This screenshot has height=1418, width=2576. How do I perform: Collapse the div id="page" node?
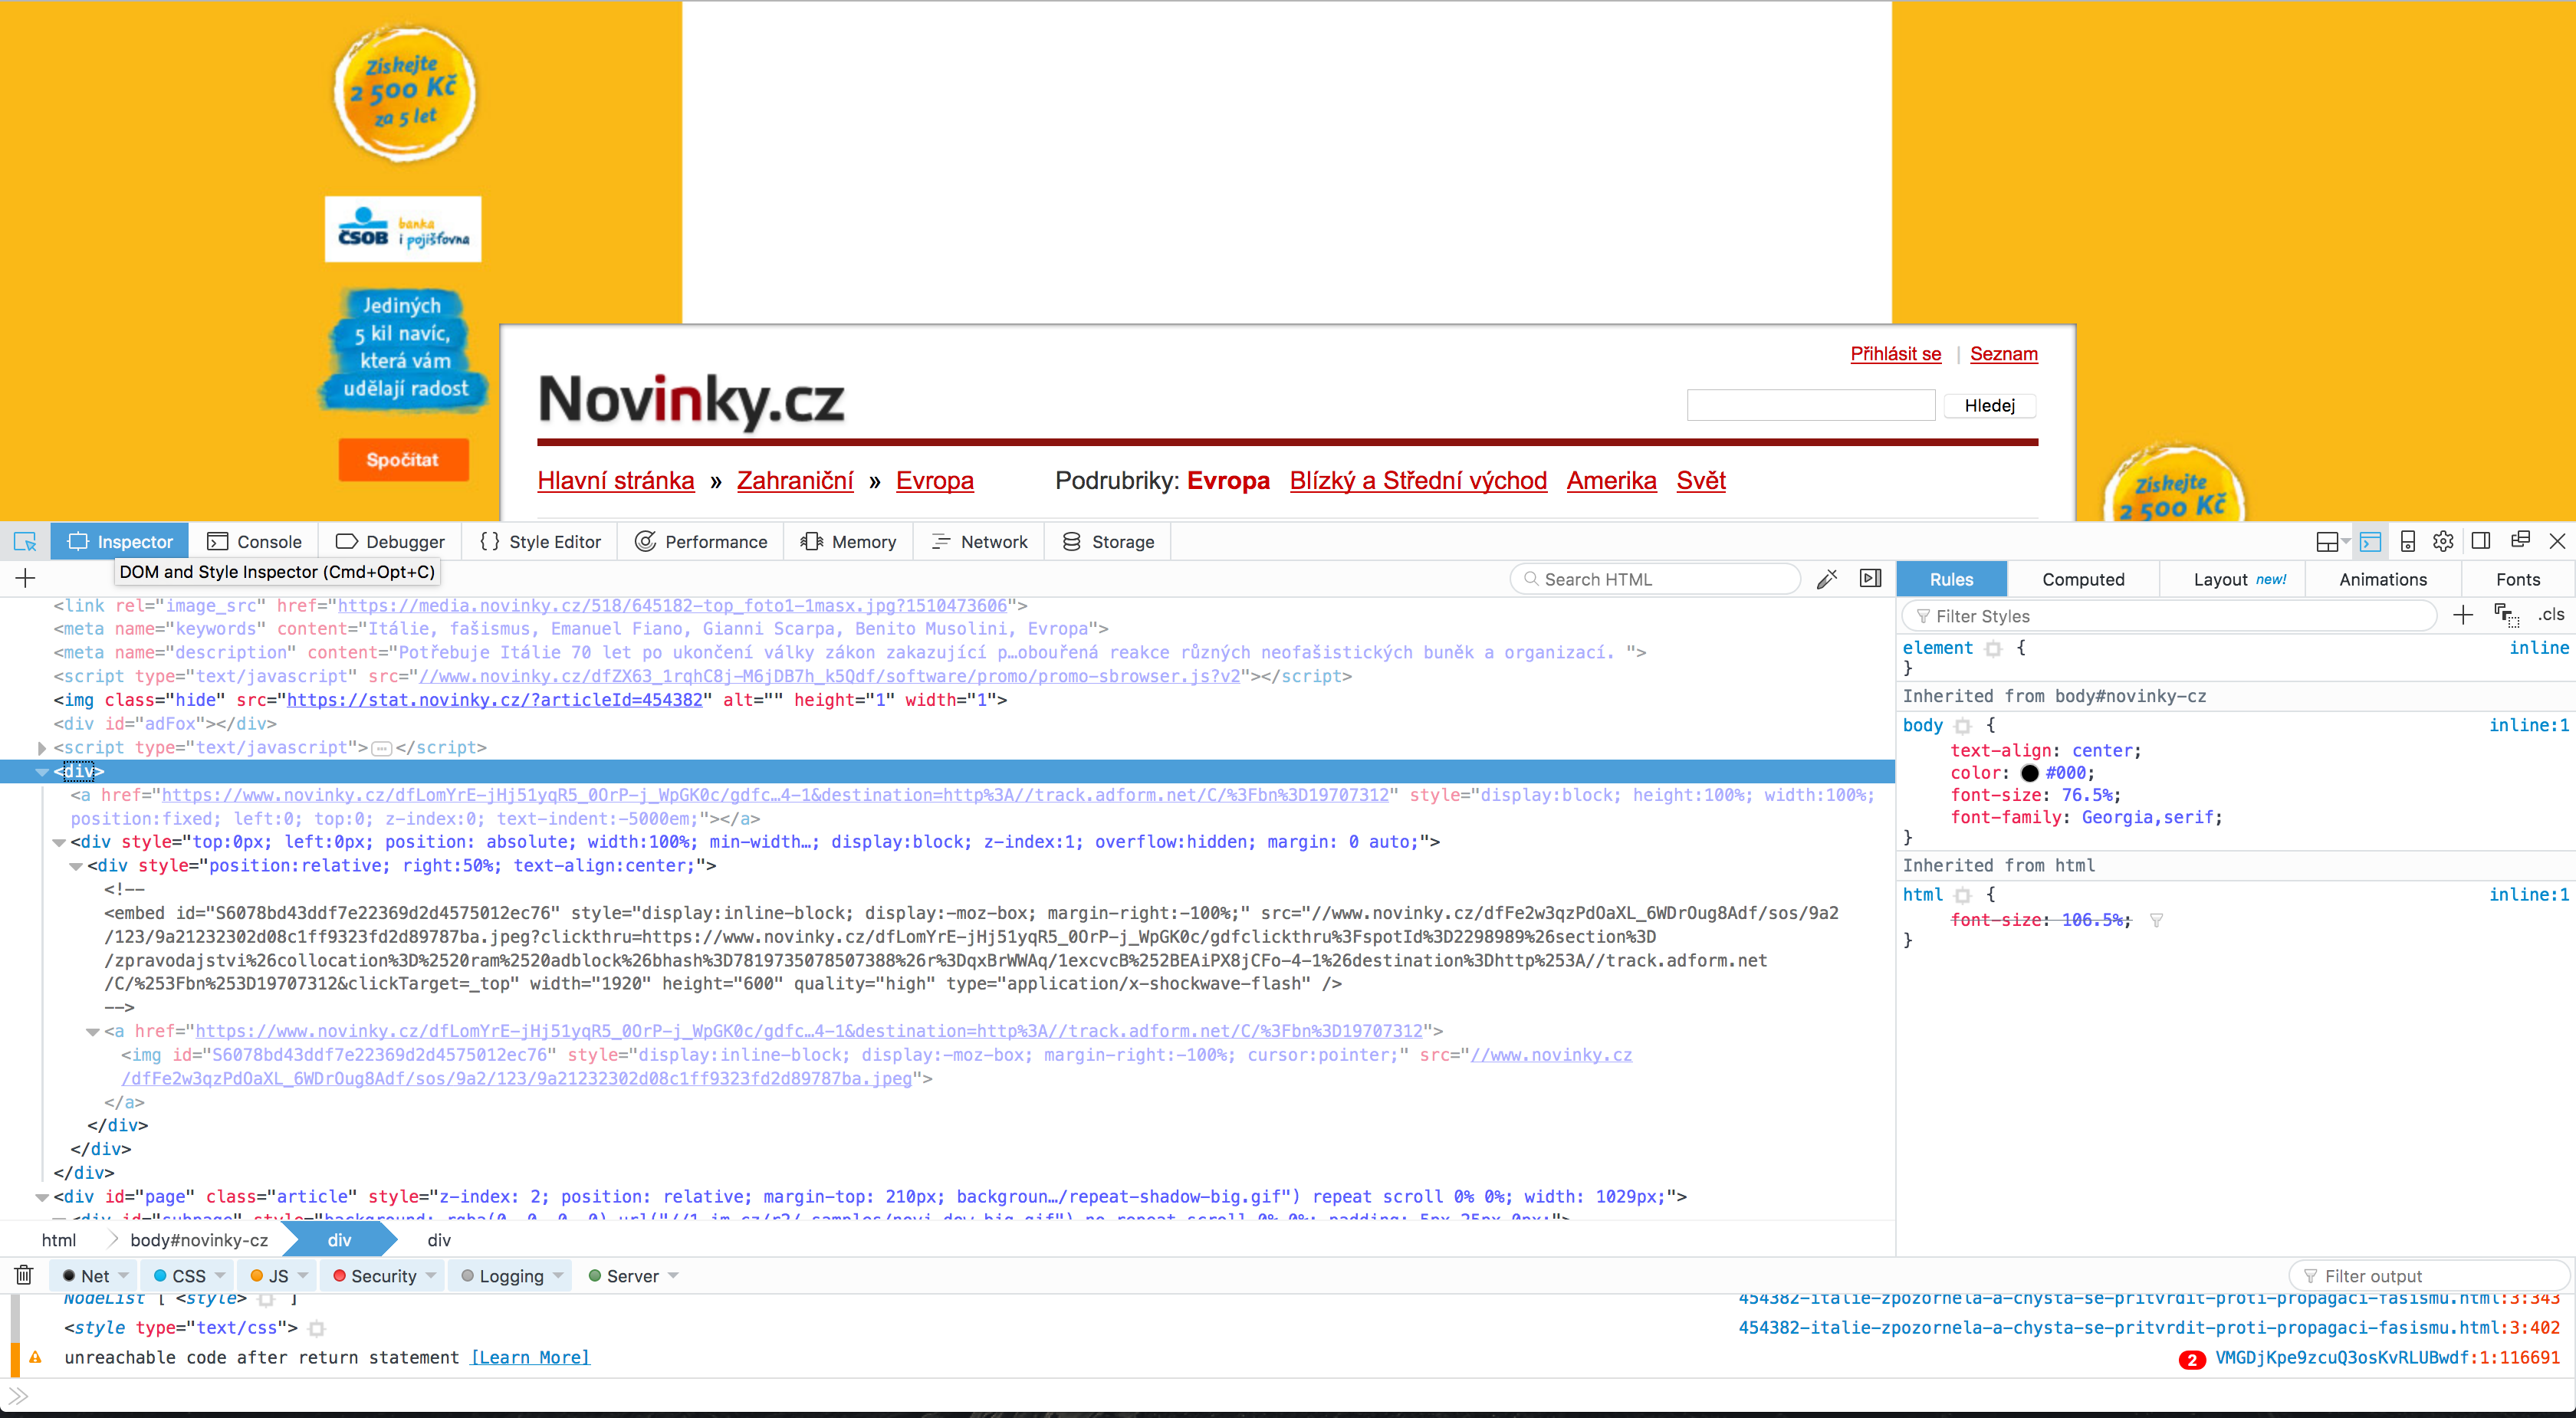(42, 1197)
